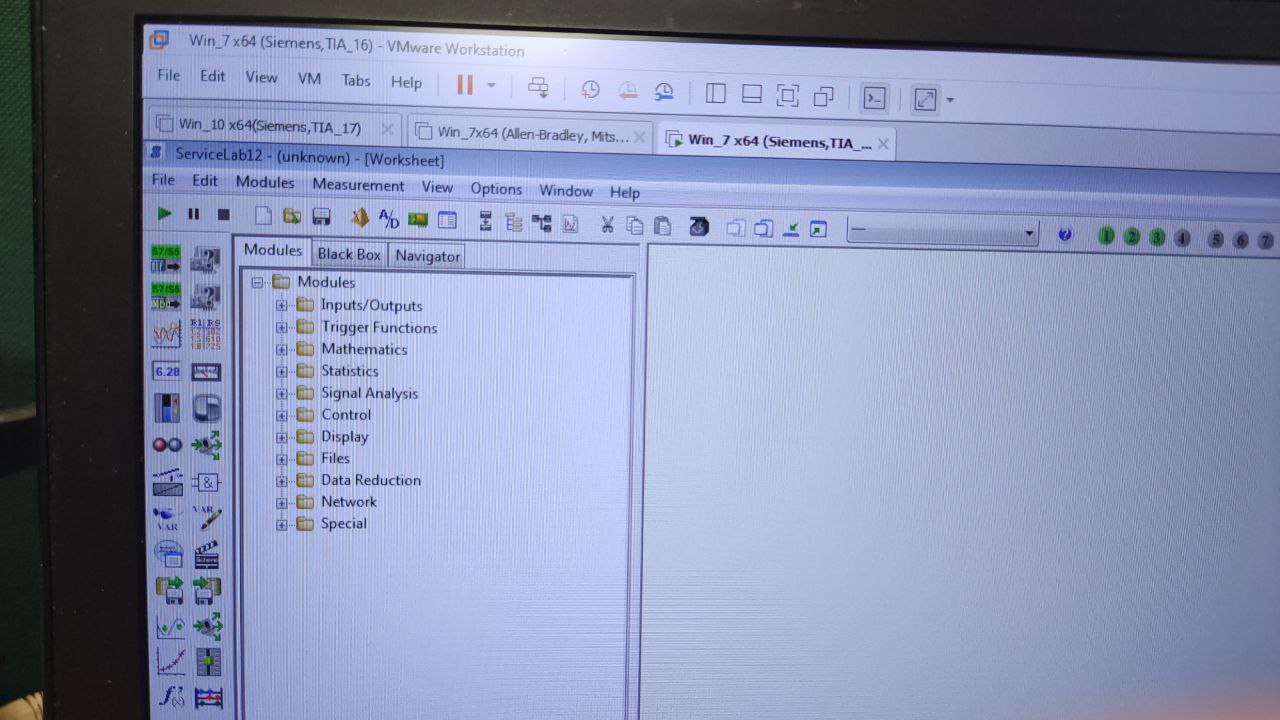Copy selection with the copy icon

pos(634,225)
